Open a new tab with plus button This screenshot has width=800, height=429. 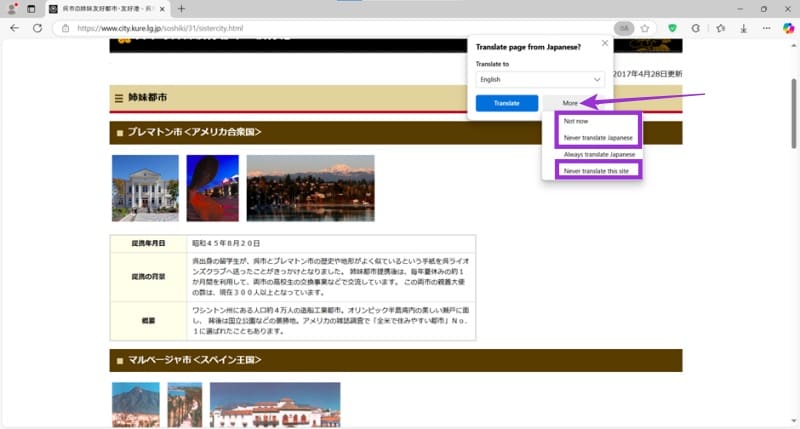pyautogui.click(x=181, y=8)
